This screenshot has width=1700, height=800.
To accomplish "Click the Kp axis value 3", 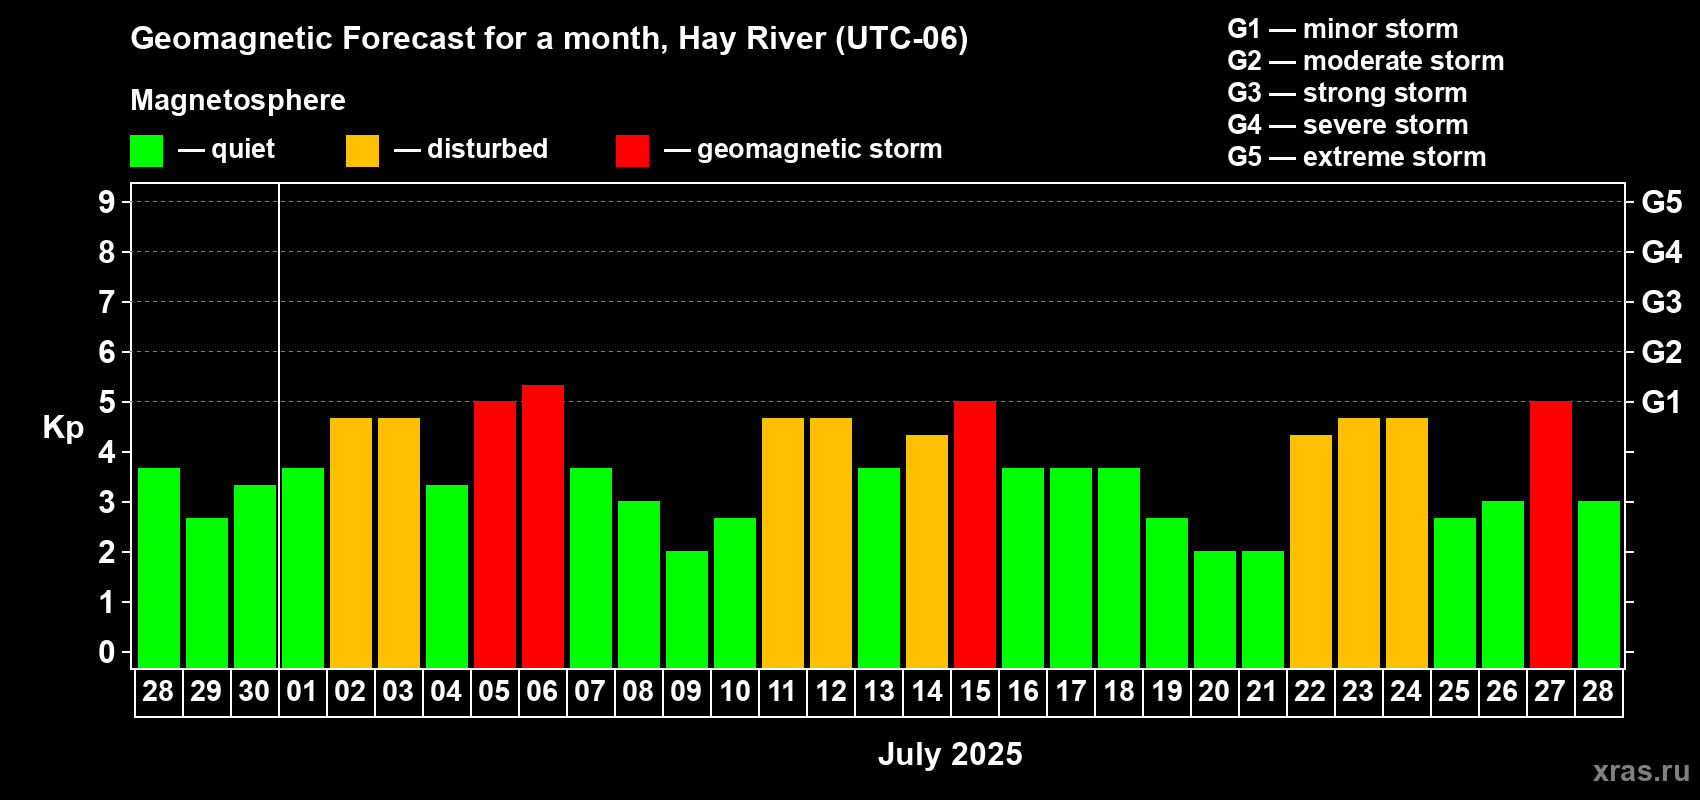I will pos(107,502).
